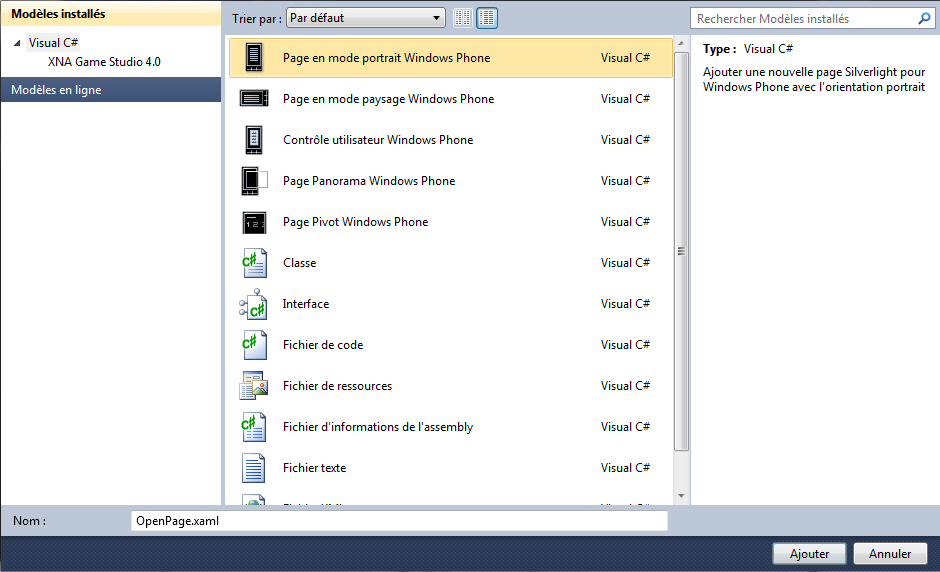The width and height of the screenshot is (940, 572).
Task: Select the Interface template icon
Action: pyautogui.click(x=254, y=304)
